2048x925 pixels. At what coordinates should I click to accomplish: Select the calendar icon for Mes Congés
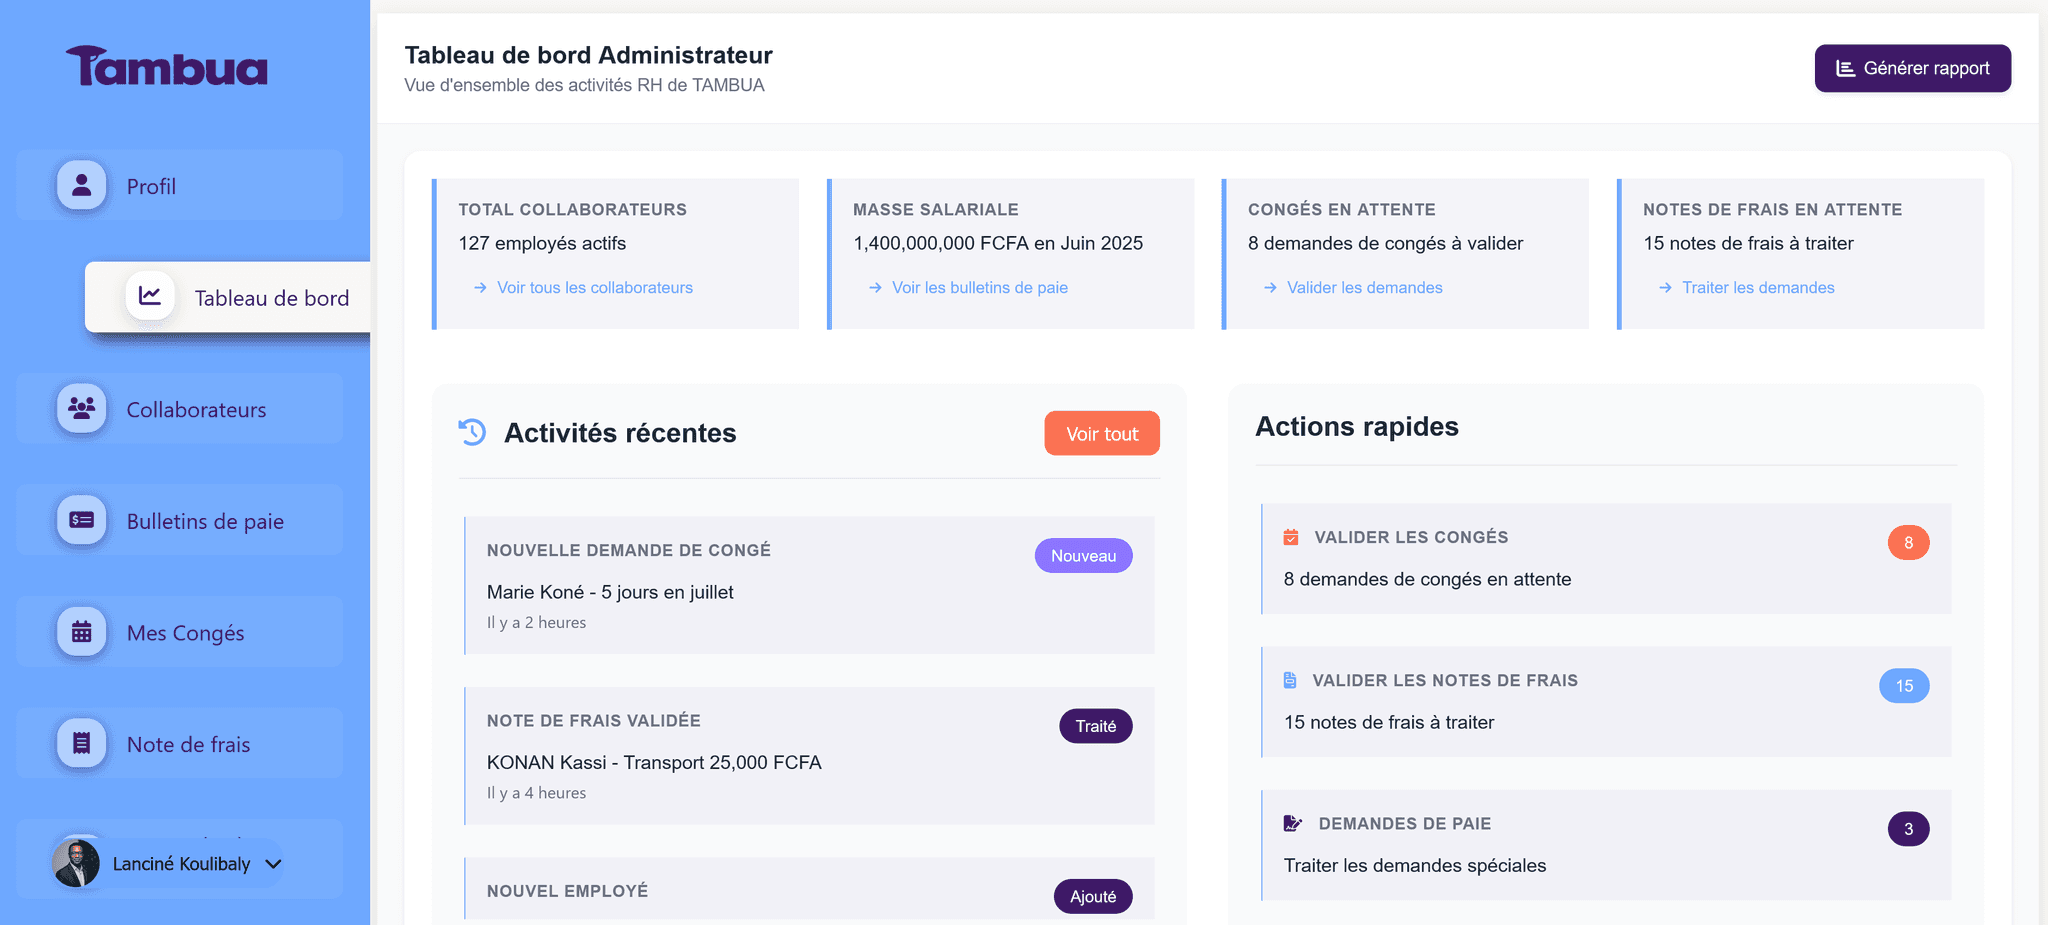tap(81, 632)
